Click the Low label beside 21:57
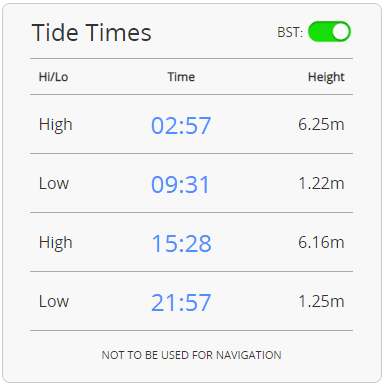Image resolution: width=385 pixels, height=386 pixels. pos(54,301)
